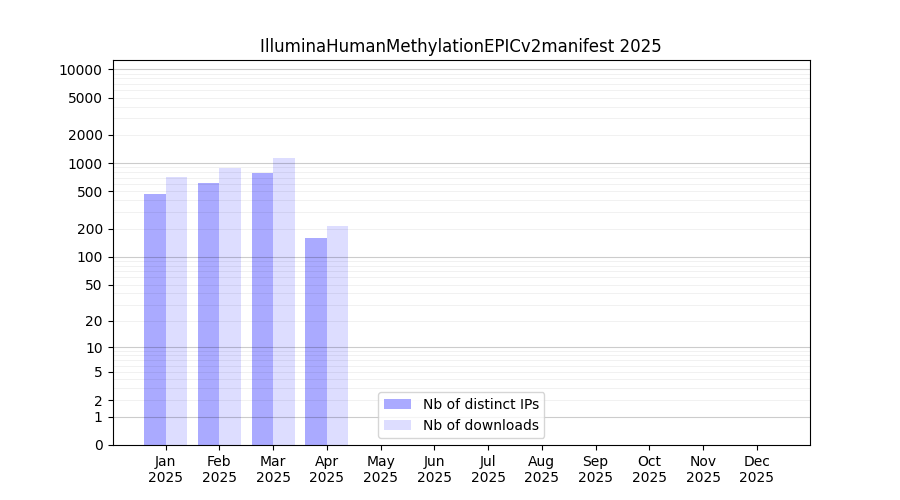Select the Apr 2025 distinct IPs bar

click(316, 341)
